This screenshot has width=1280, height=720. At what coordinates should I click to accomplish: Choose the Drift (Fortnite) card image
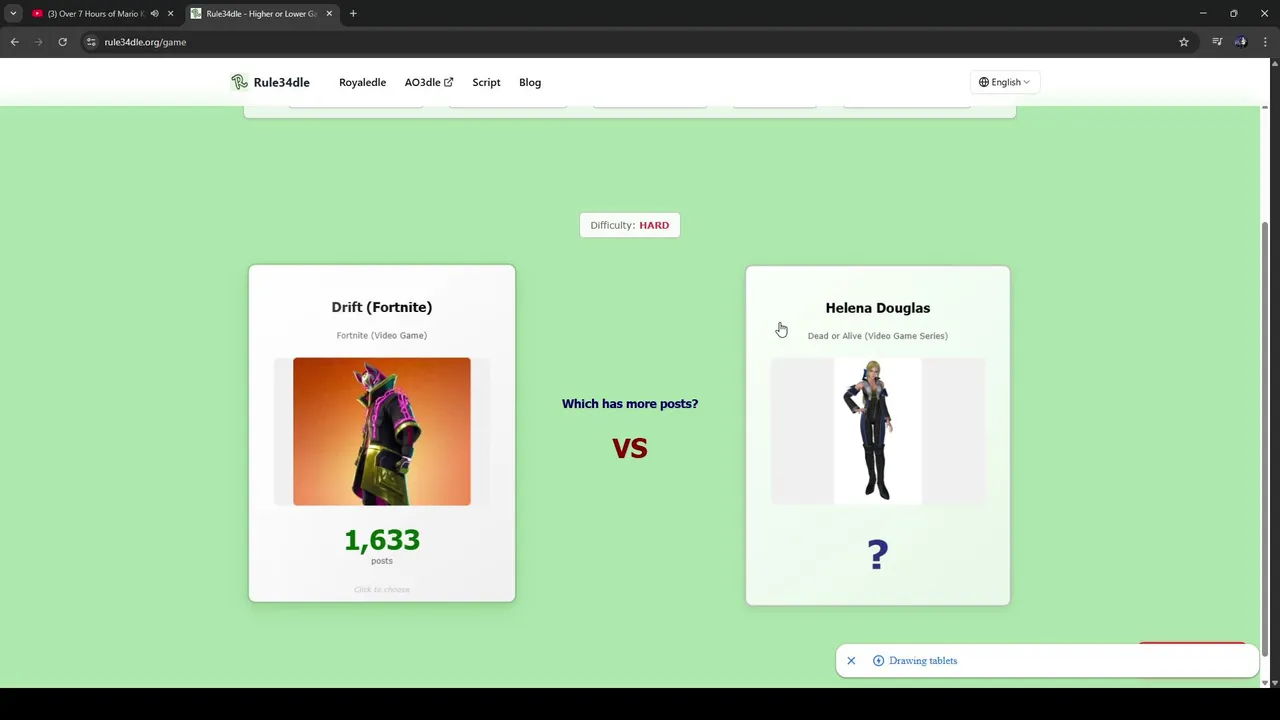pyautogui.click(x=382, y=431)
